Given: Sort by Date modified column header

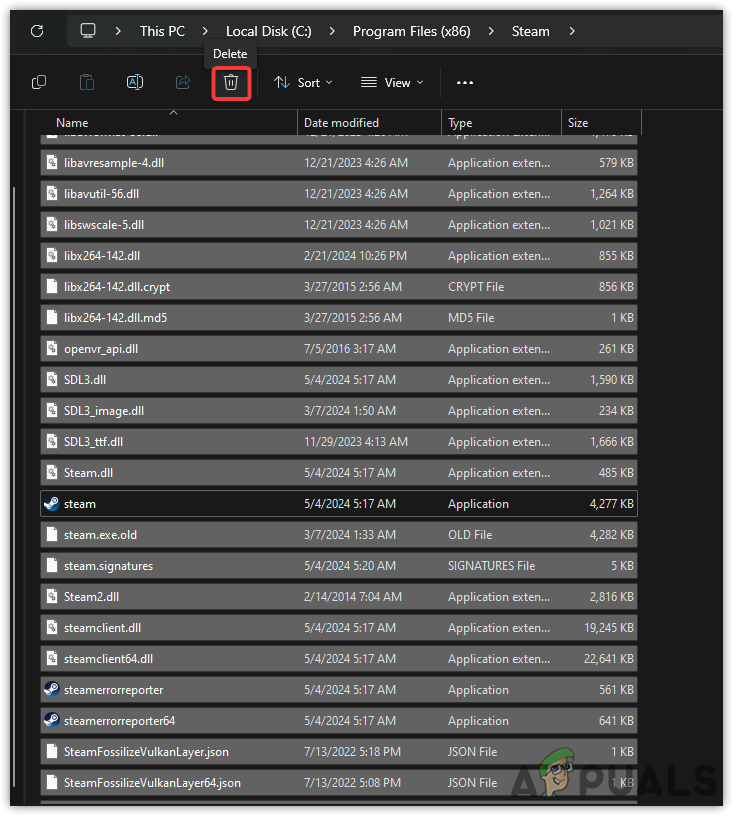Looking at the screenshot, I should point(341,123).
